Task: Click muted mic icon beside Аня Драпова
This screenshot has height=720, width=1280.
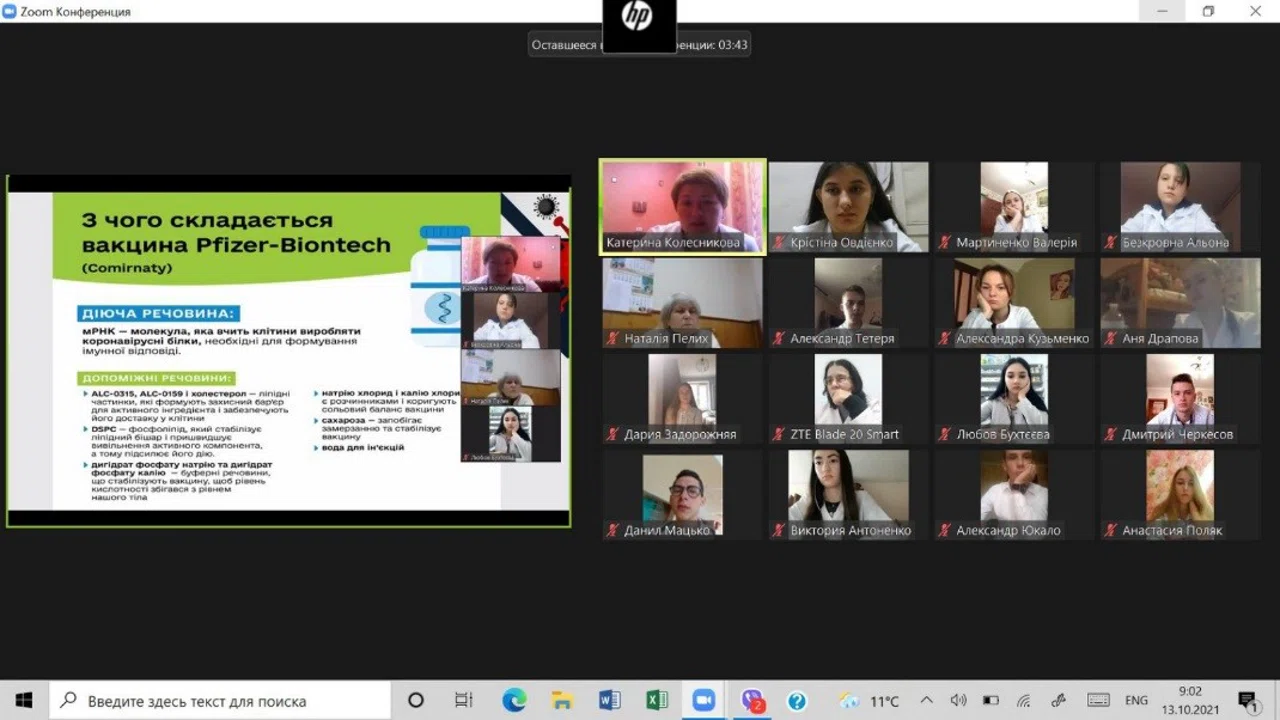Action: [1111, 339]
